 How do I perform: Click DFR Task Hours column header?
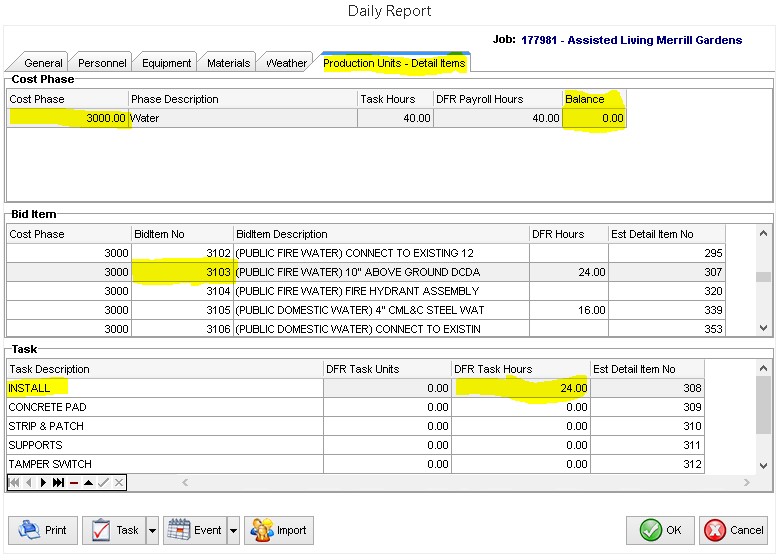pos(521,369)
